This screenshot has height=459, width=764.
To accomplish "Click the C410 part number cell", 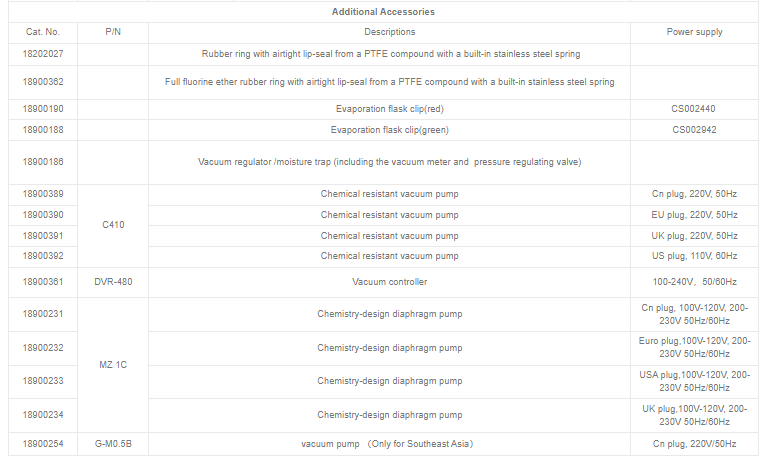I will tap(113, 225).
